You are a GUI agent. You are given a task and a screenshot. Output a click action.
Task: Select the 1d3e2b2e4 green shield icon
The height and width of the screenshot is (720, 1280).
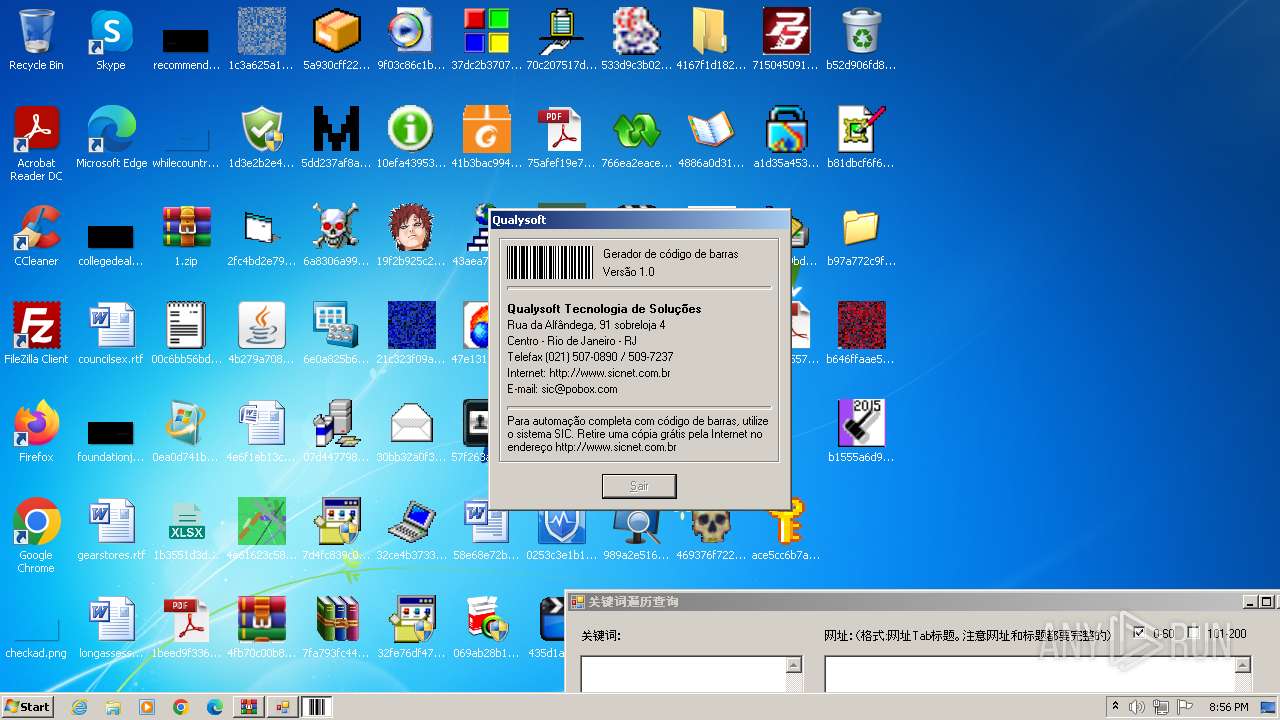tap(261, 138)
